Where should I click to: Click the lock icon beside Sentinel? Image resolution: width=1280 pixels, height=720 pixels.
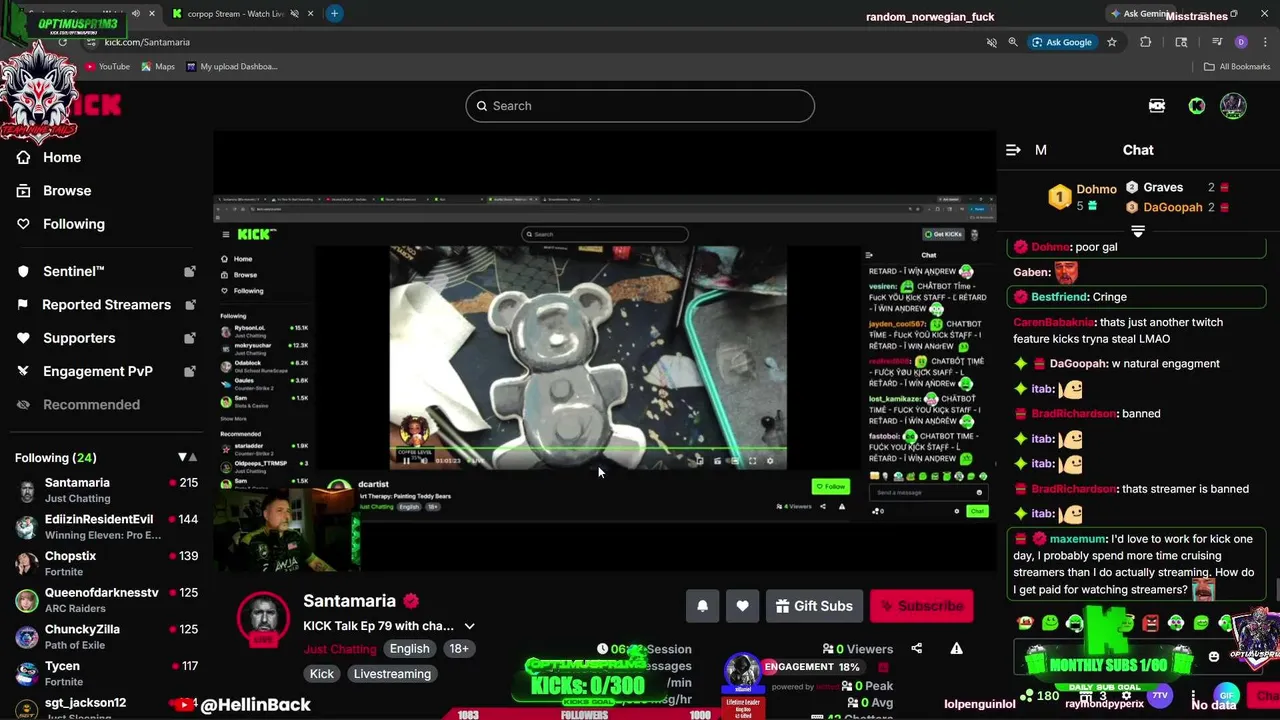coord(190,271)
